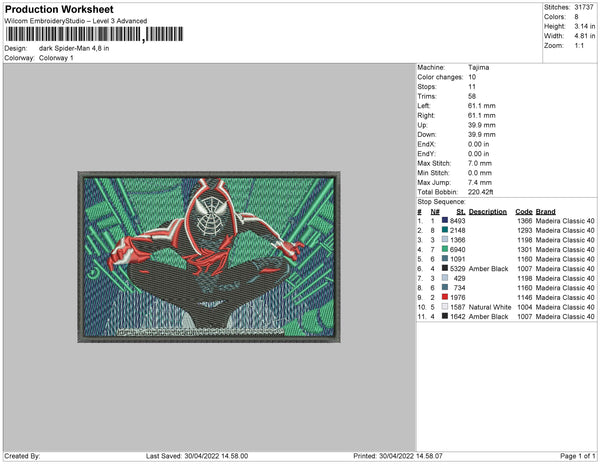600x464 pixels.
Task: Click 'Madeira Classic 40' brand in stop 1
Action: [x=565, y=221]
